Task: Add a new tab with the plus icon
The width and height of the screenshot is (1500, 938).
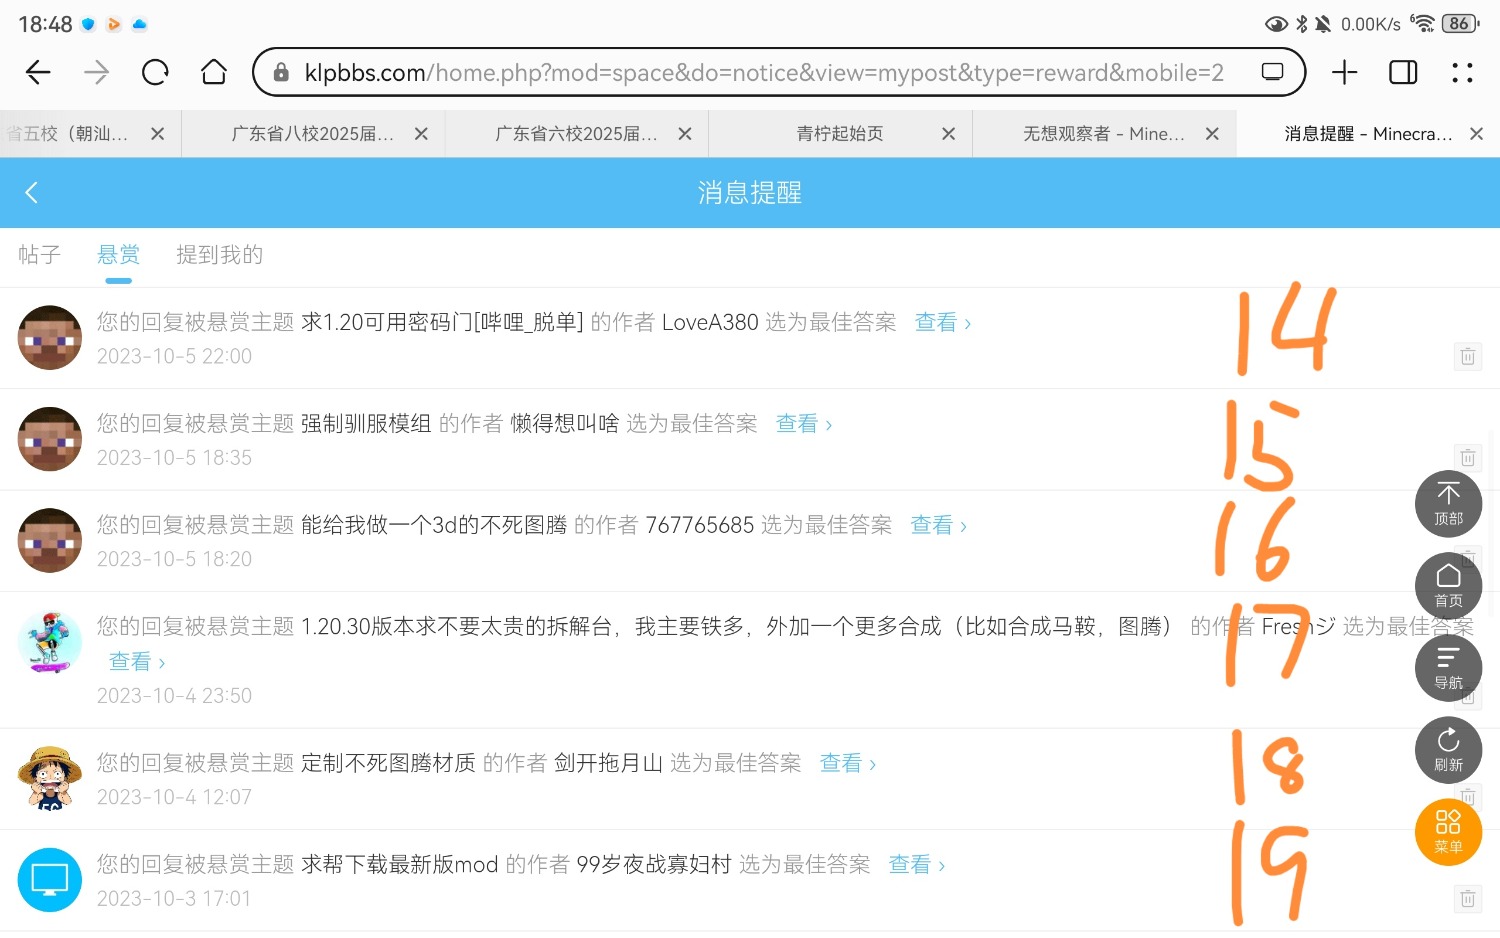Action: click(x=1345, y=72)
